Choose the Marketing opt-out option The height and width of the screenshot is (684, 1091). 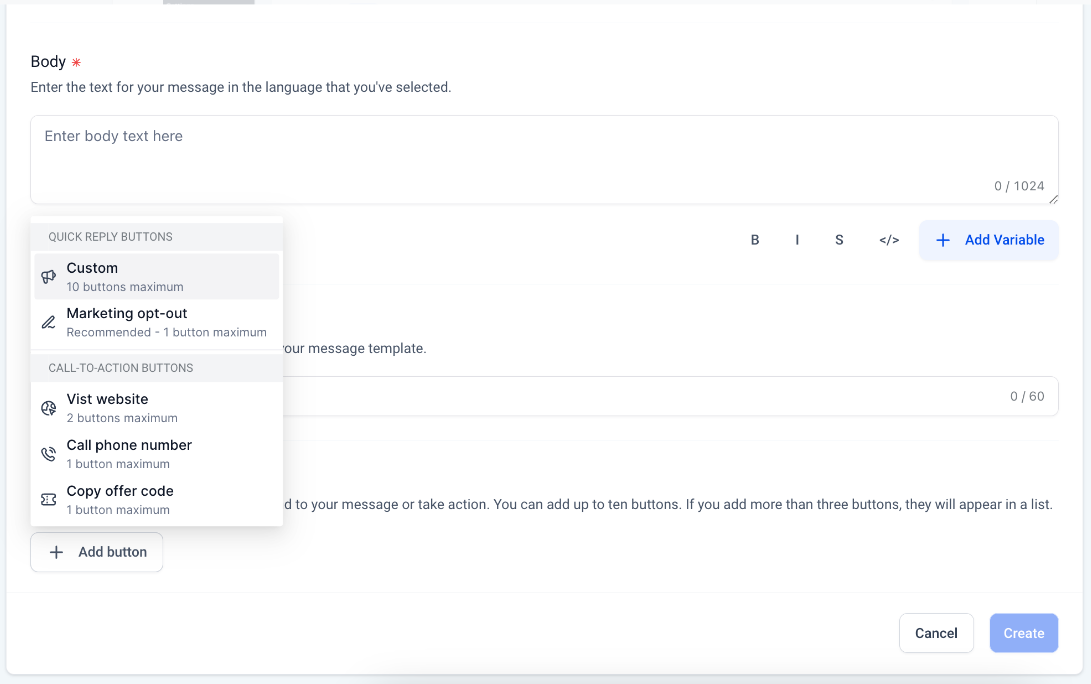click(157, 322)
